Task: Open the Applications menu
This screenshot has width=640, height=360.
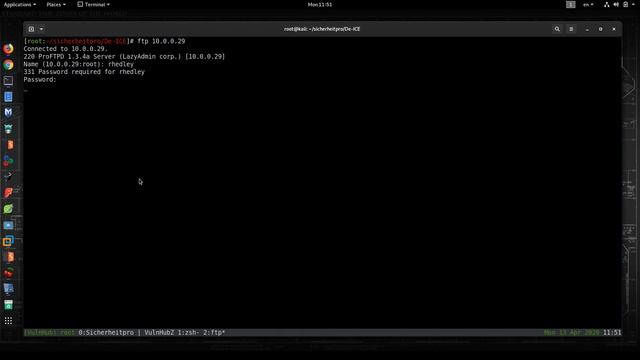Action: 20,4
